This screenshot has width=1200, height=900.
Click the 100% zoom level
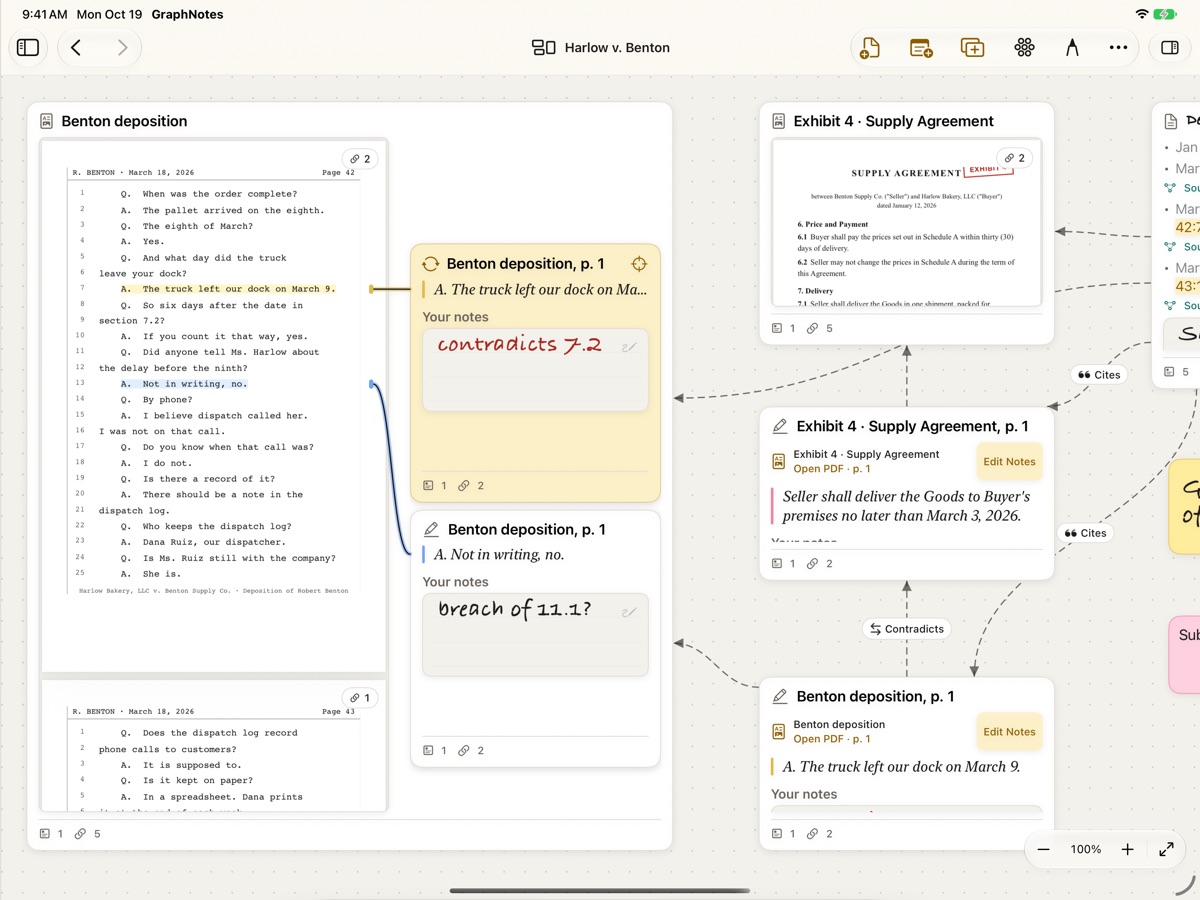pyautogui.click(x=1086, y=849)
